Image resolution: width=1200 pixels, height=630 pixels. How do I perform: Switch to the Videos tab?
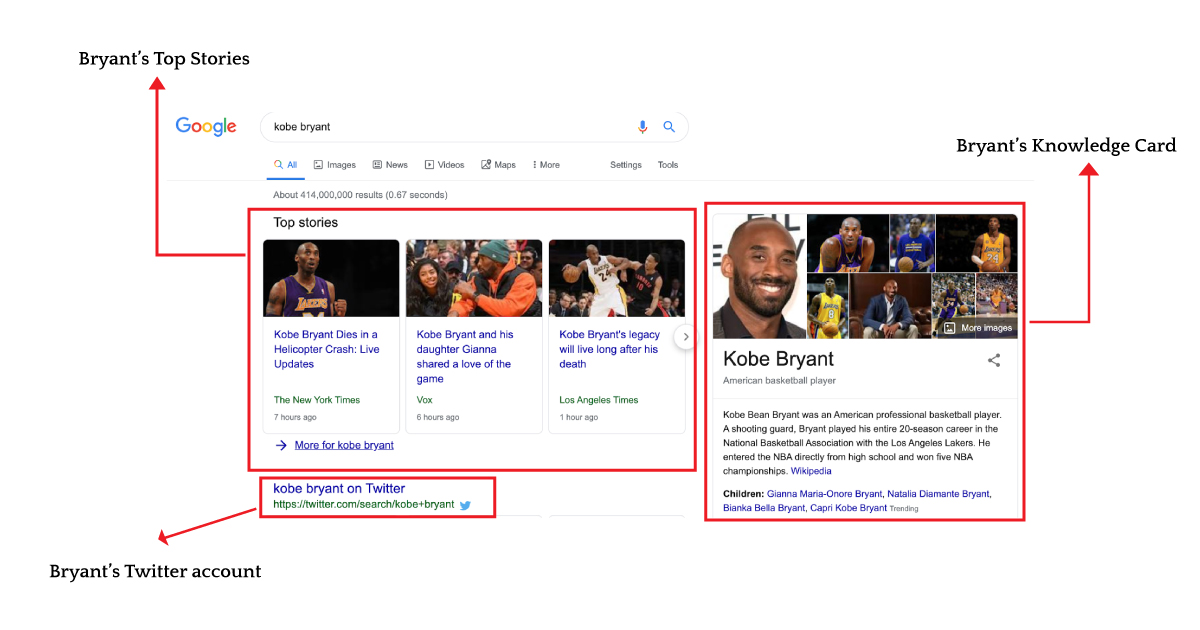[444, 165]
